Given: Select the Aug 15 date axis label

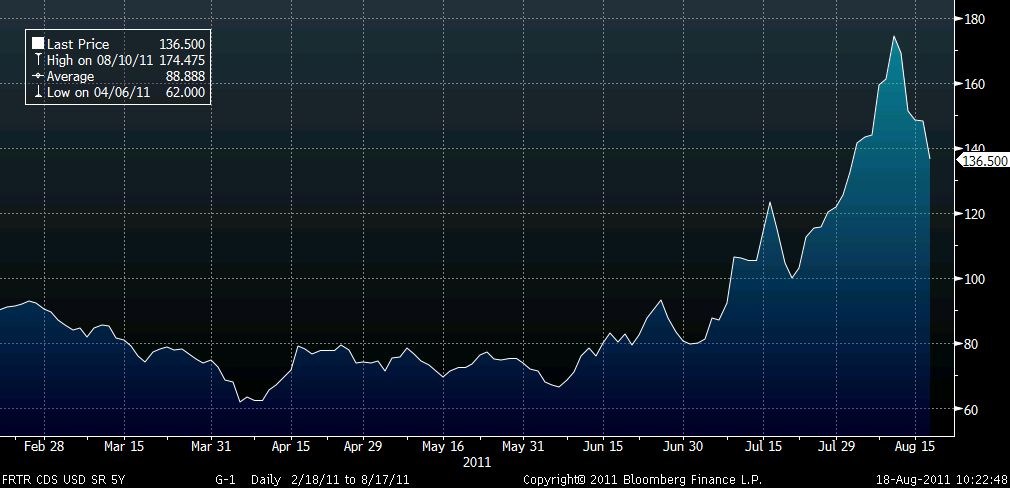Looking at the screenshot, I should point(915,447).
